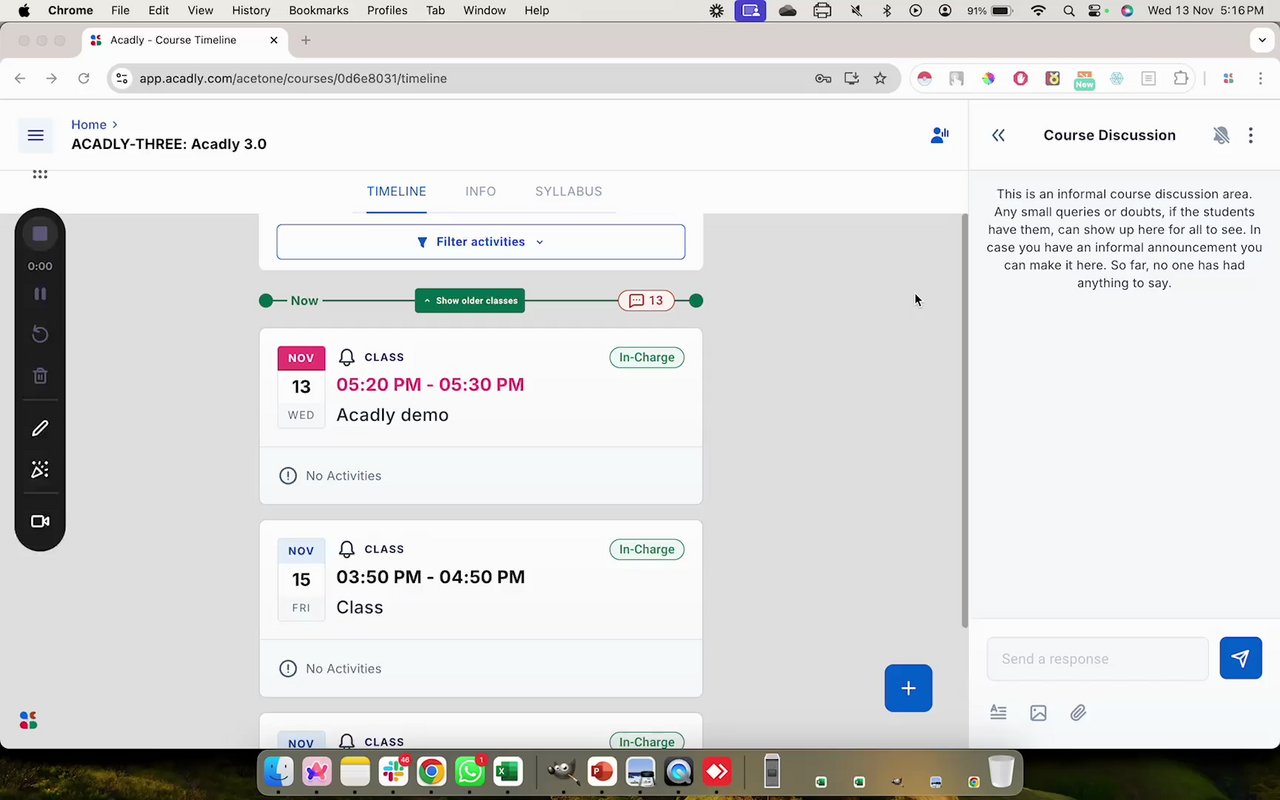Image resolution: width=1280 pixels, height=800 pixels.
Task: Open the comments badge showing 13
Action: pyautogui.click(x=646, y=300)
